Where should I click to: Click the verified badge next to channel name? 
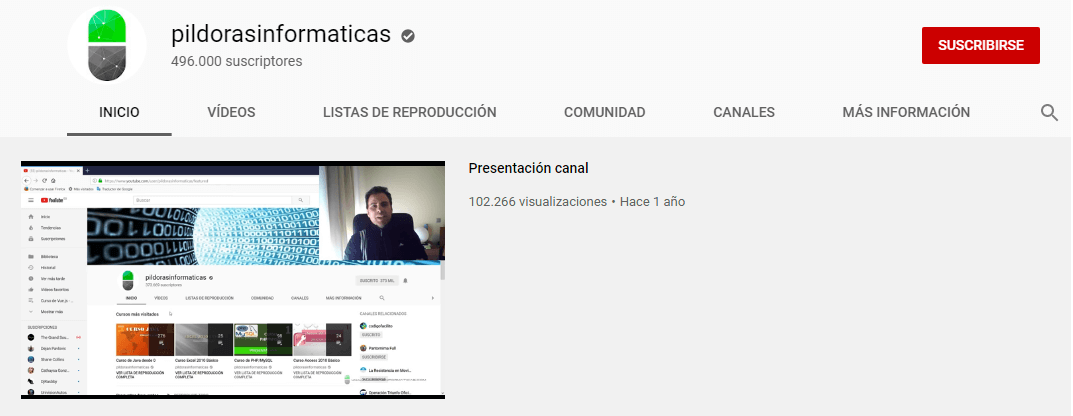click(x=408, y=36)
